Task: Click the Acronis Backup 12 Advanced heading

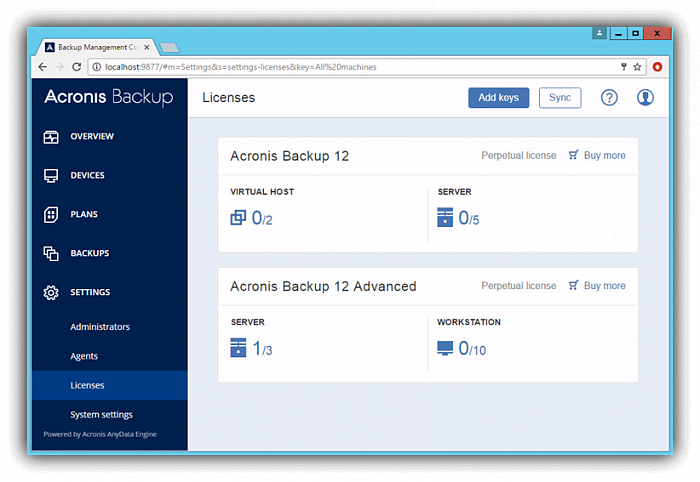Action: click(x=323, y=286)
